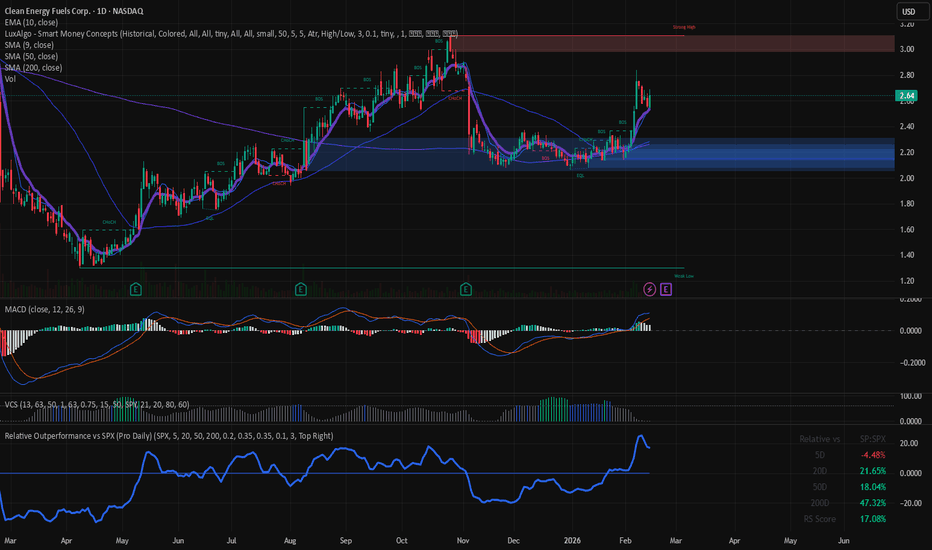This screenshot has height=550, width=932.
Task: Click the Oct label on time axis
Action: pos(402,540)
